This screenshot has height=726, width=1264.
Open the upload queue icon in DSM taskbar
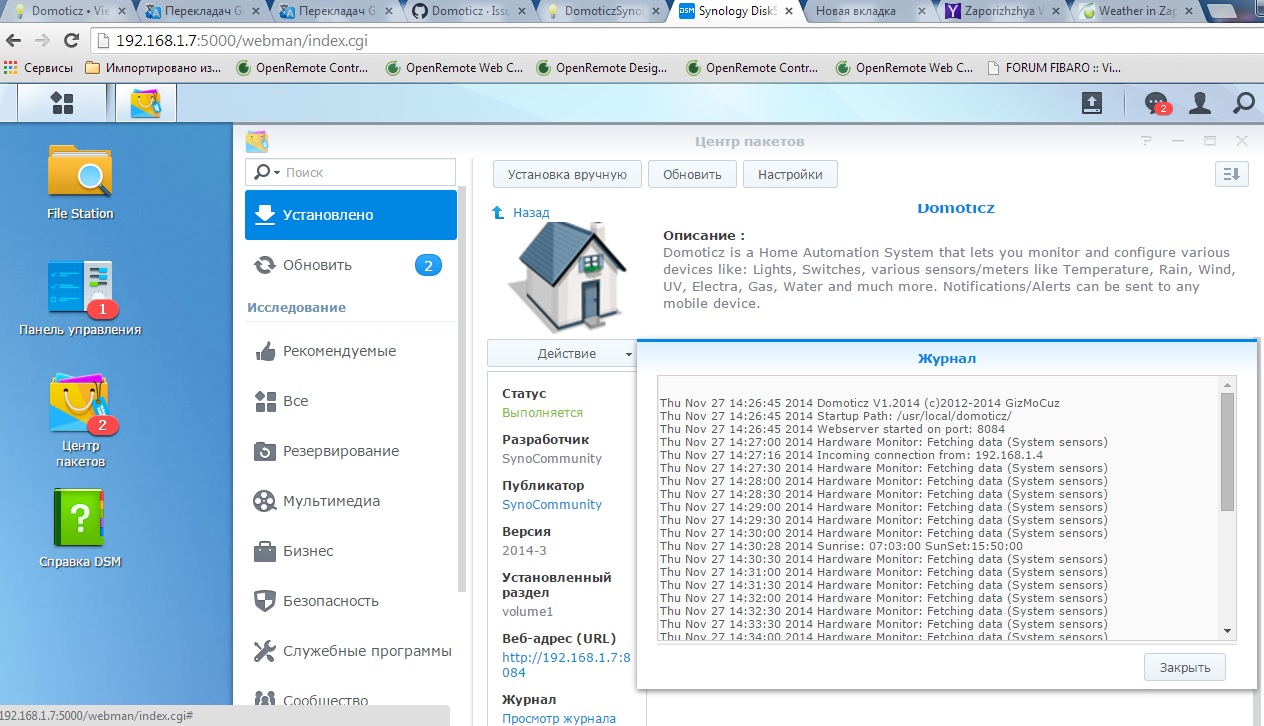[x=1092, y=103]
